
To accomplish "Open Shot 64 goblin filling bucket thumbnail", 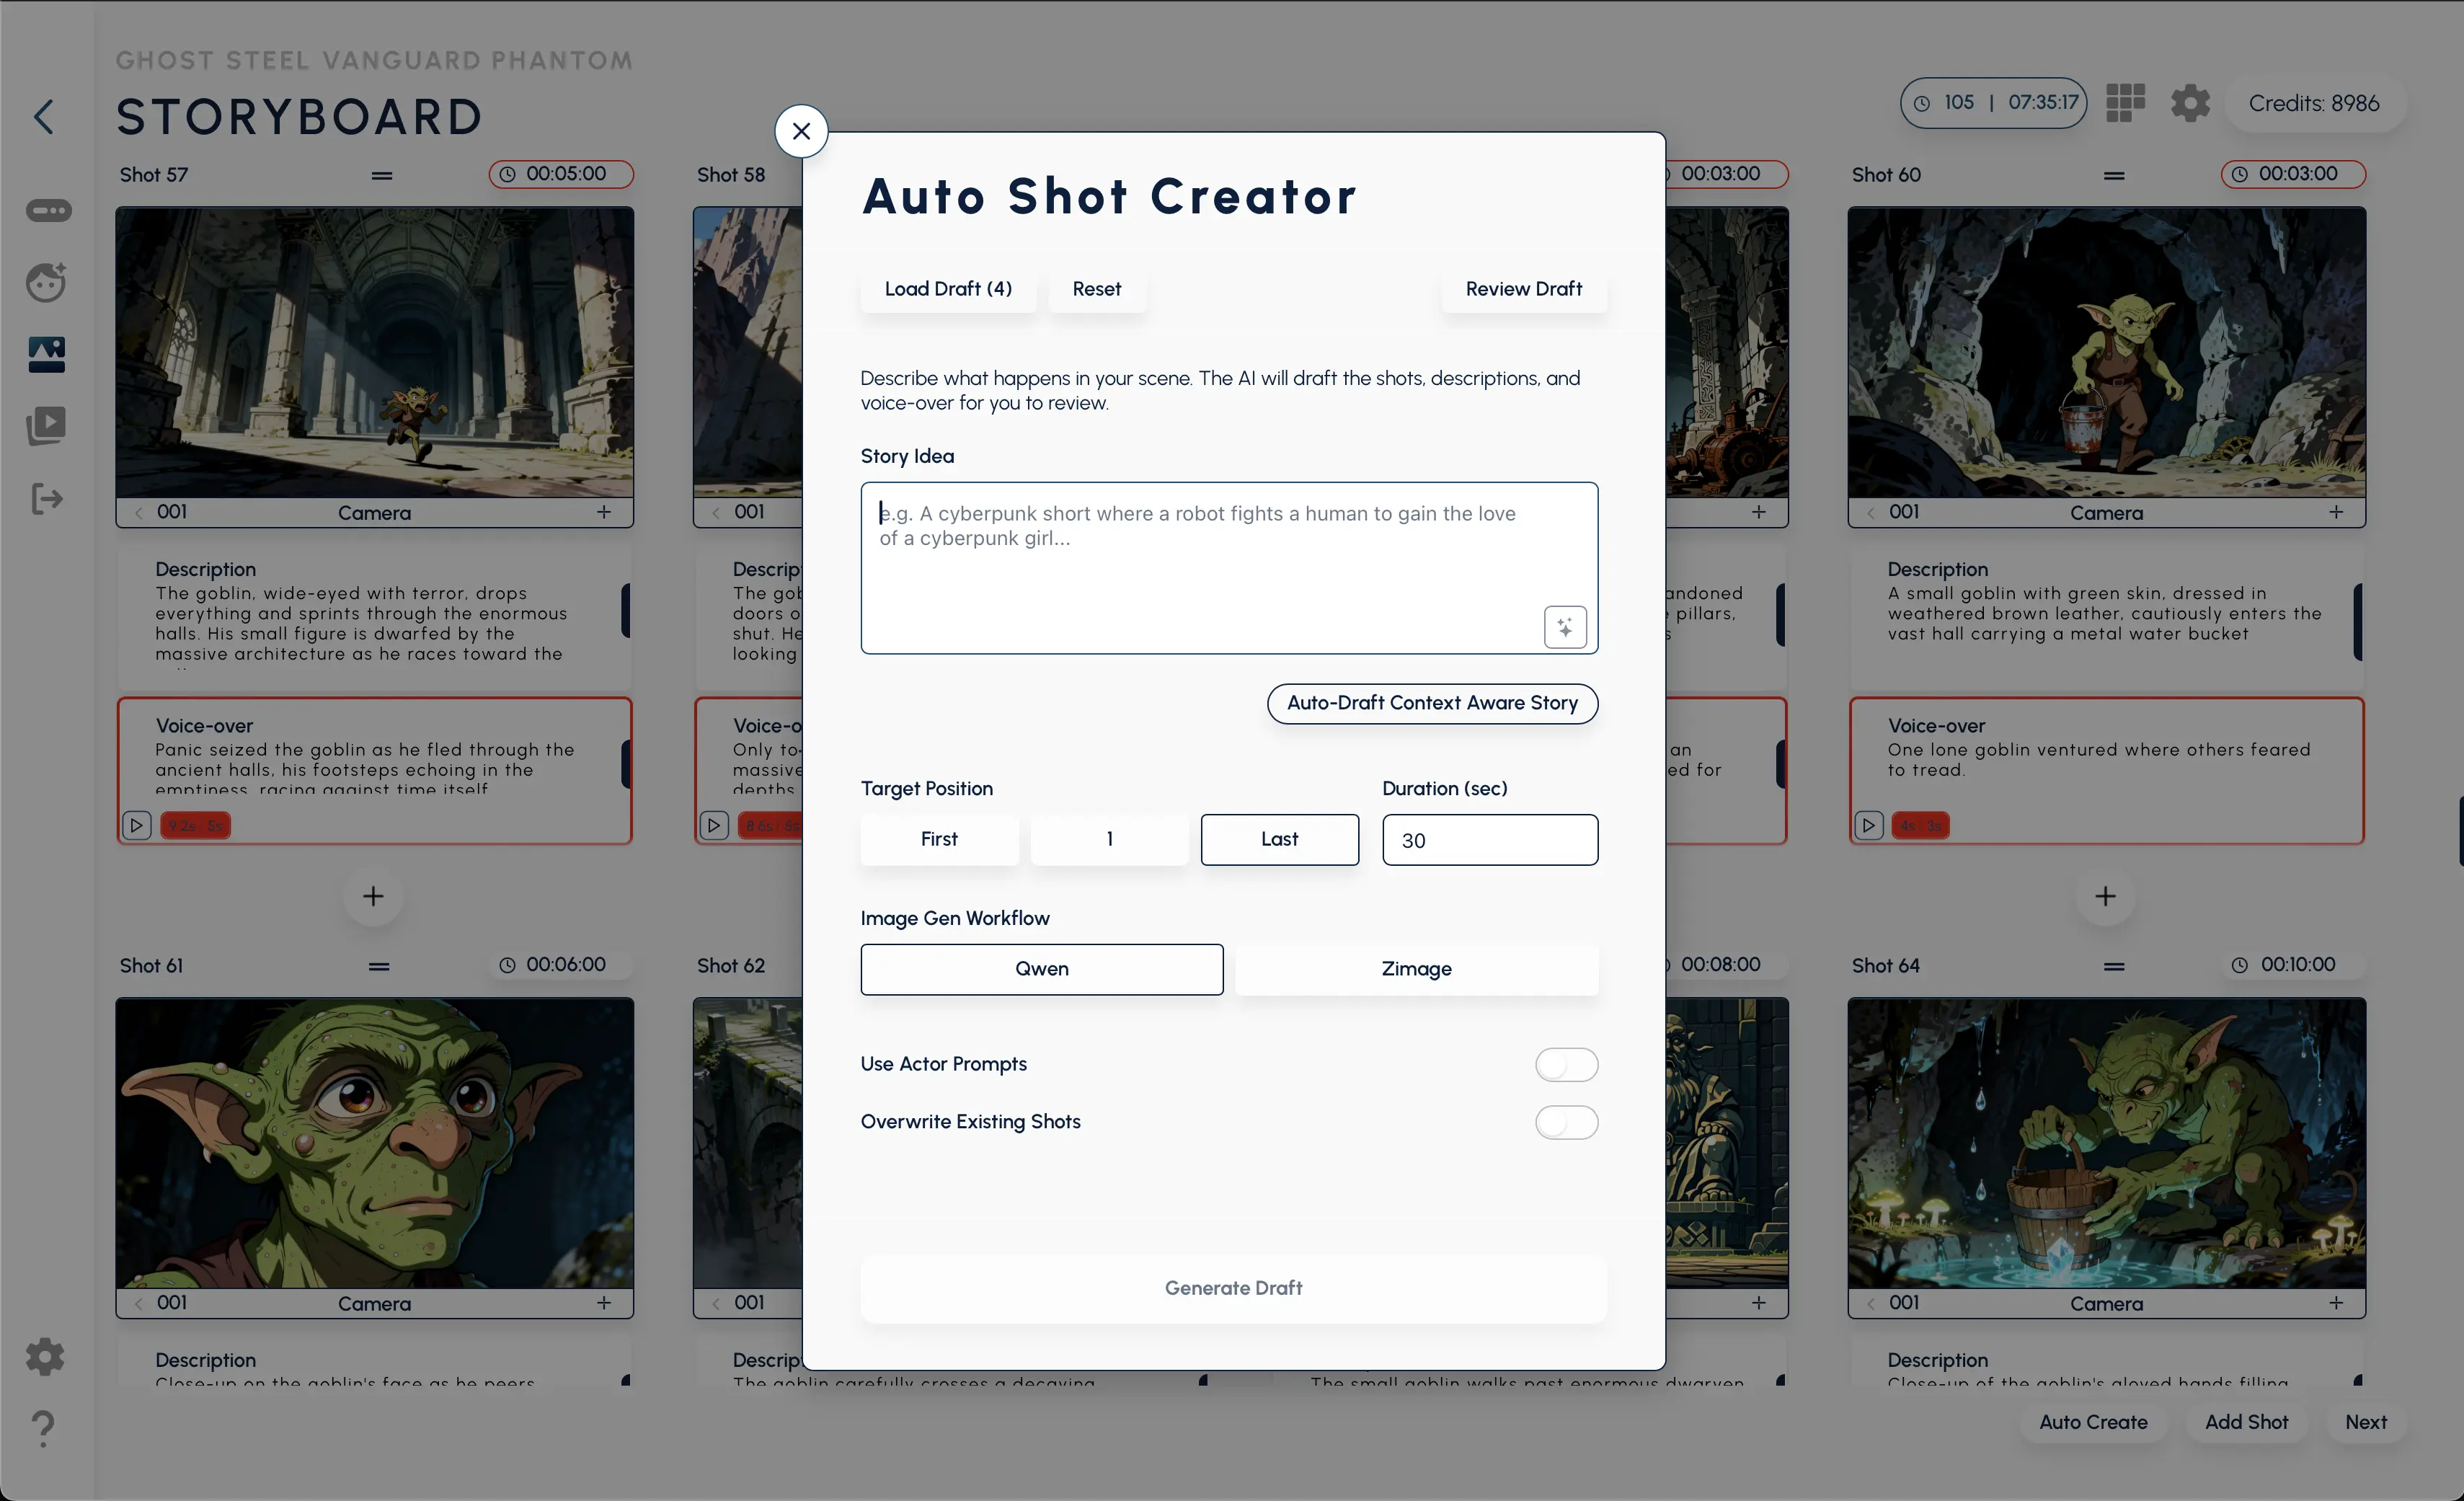I will tap(2106, 1143).
